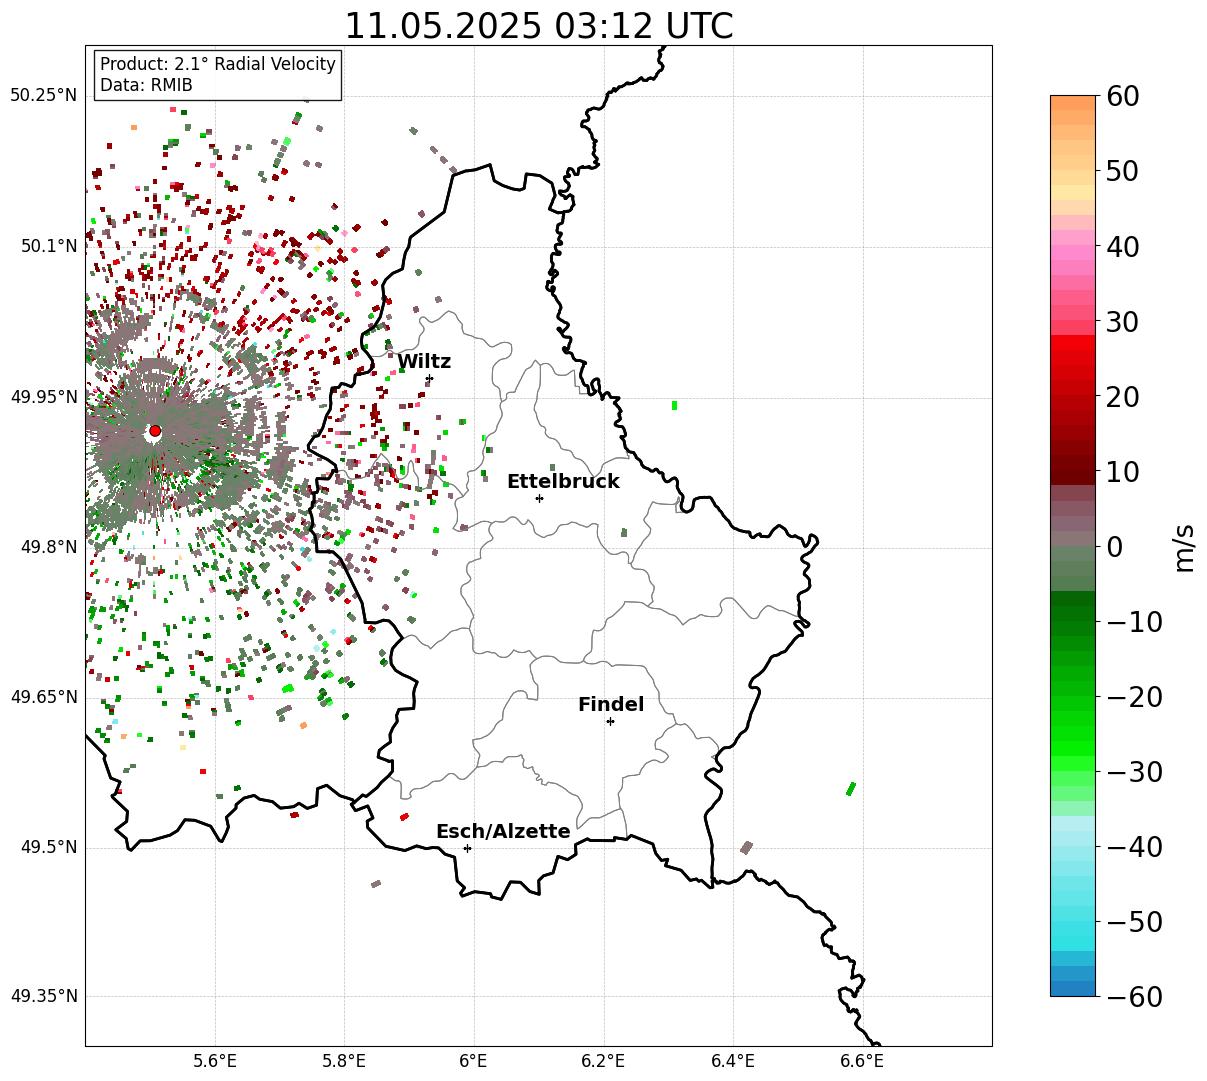Image resolution: width=1207 pixels, height=1081 pixels.
Task: Click the Ettelbruck station cross marker
Action: point(539,498)
